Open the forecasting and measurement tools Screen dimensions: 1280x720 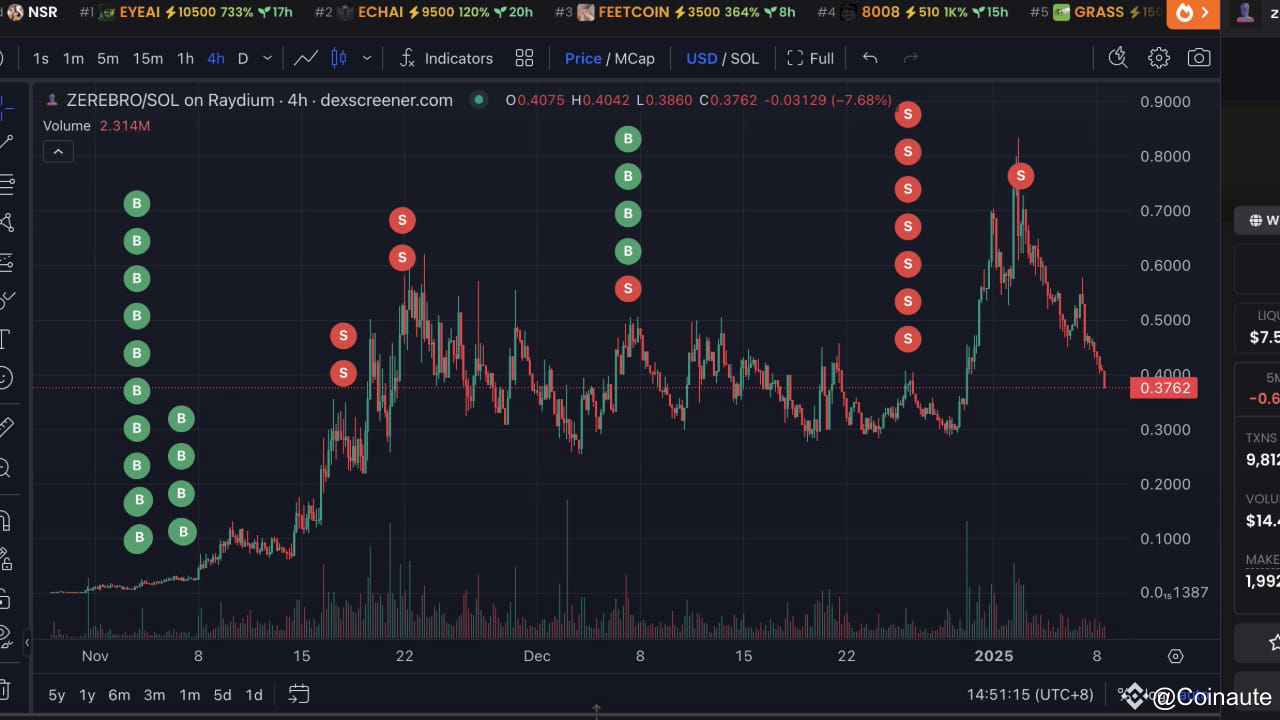[6, 262]
